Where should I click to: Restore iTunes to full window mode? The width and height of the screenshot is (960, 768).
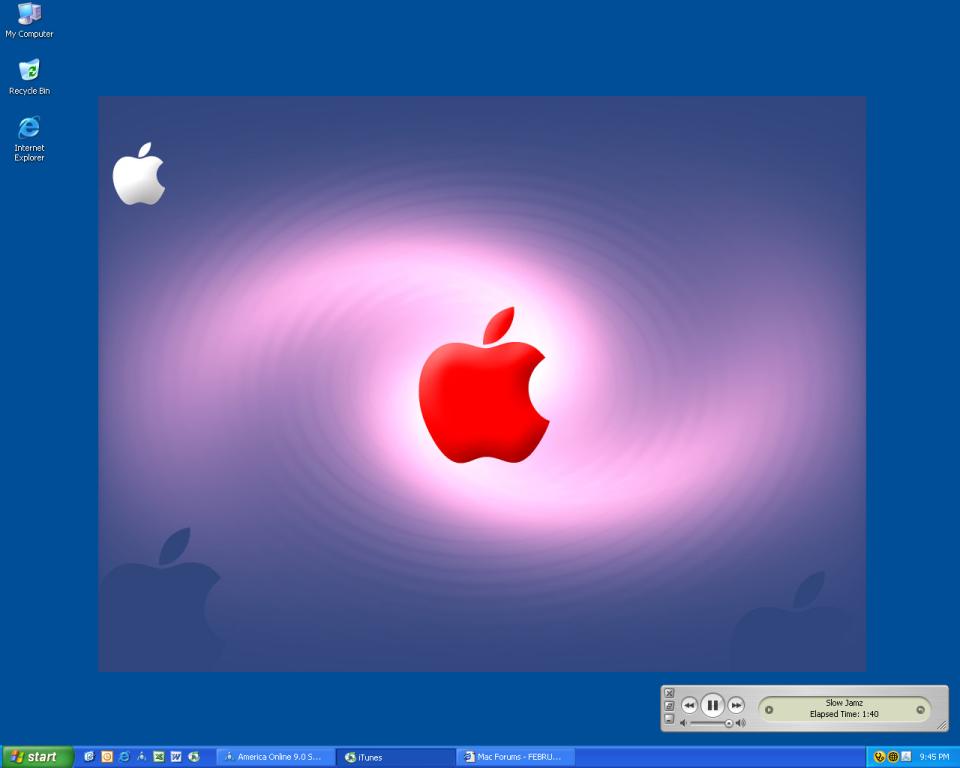(669, 706)
